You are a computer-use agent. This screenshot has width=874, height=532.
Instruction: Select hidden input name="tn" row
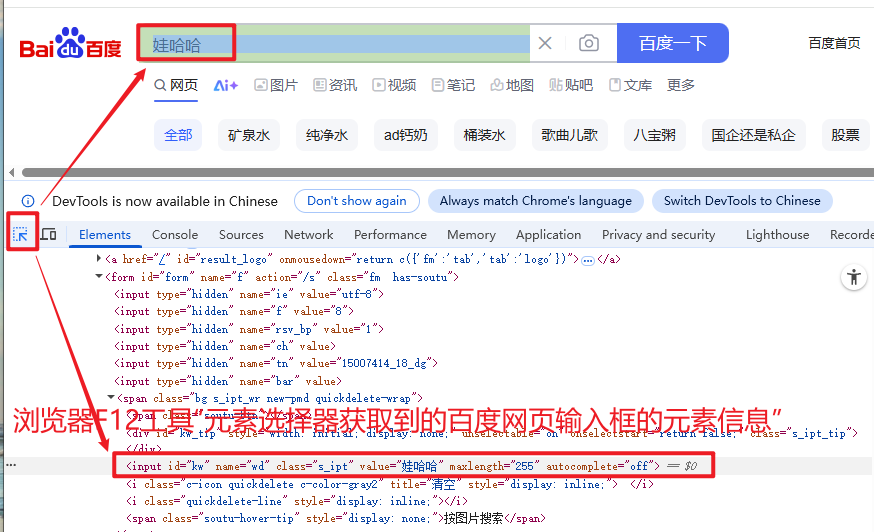click(x=276, y=364)
